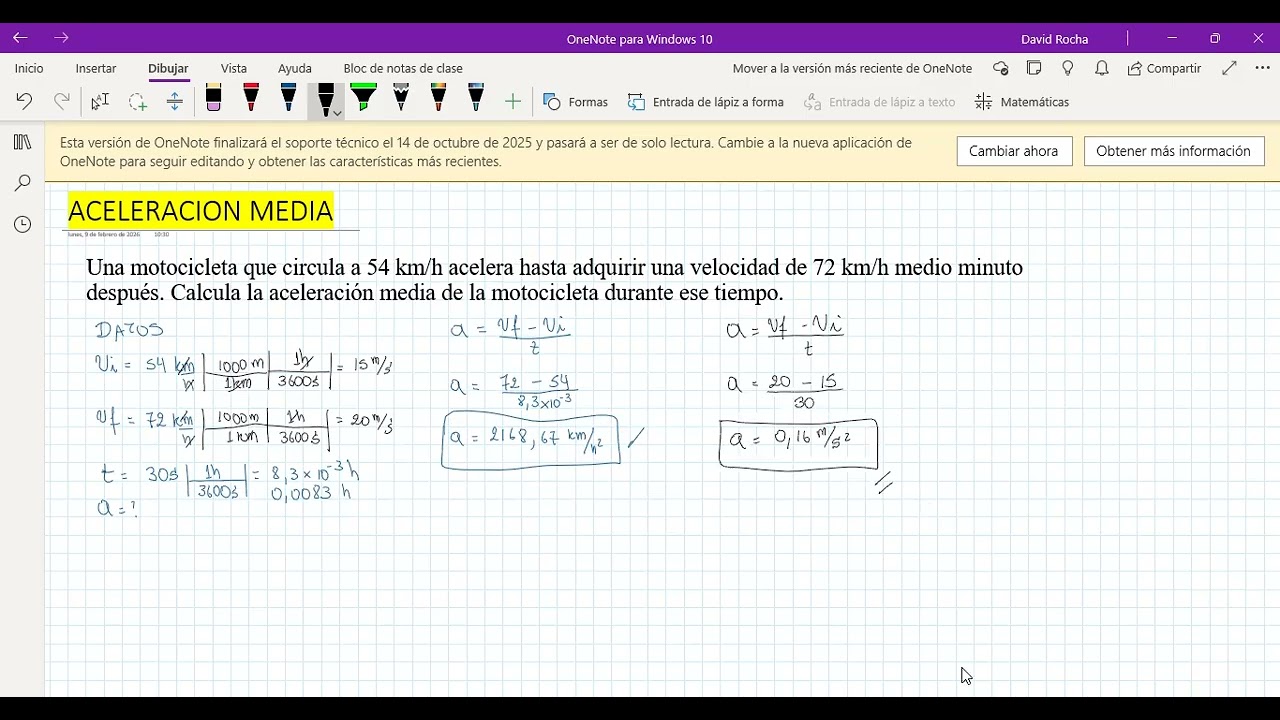The width and height of the screenshot is (1280, 720).
Task: Toggle Entrada de lápiz a forma
Action: coord(706,102)
